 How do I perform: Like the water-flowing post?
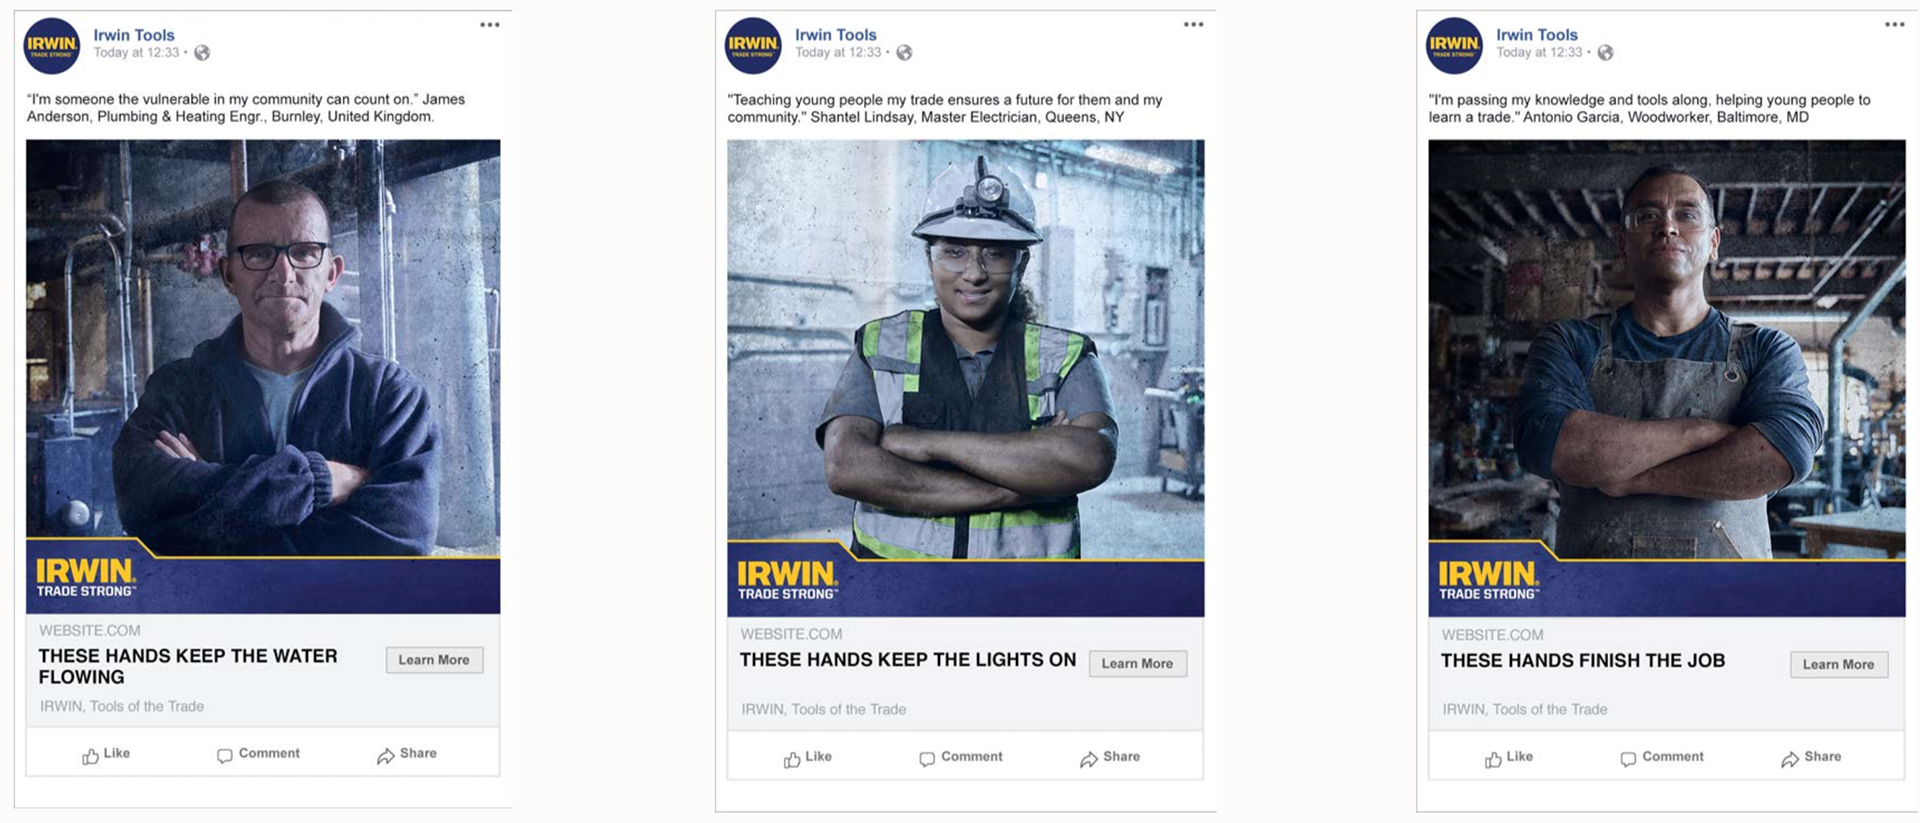pos(106,755)
